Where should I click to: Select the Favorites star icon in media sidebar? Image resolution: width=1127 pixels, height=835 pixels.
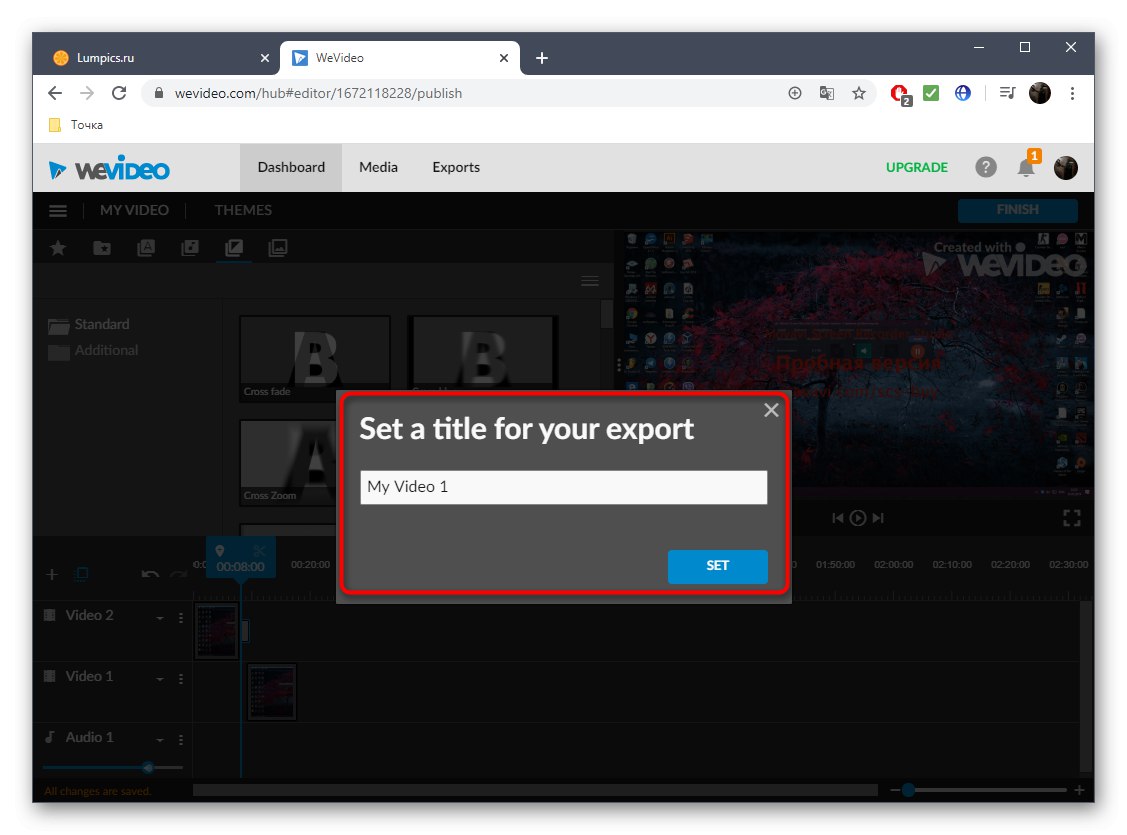(57, 247)
